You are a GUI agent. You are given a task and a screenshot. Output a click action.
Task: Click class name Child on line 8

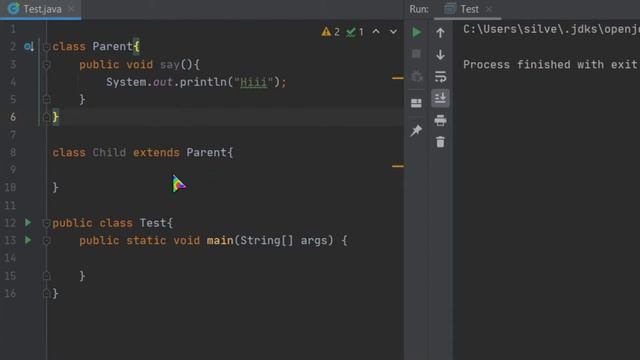click(x=109, y=153)
